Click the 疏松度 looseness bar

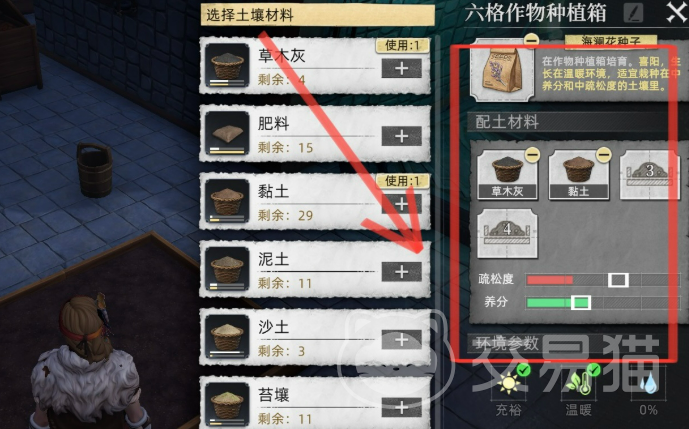(603, 280)
